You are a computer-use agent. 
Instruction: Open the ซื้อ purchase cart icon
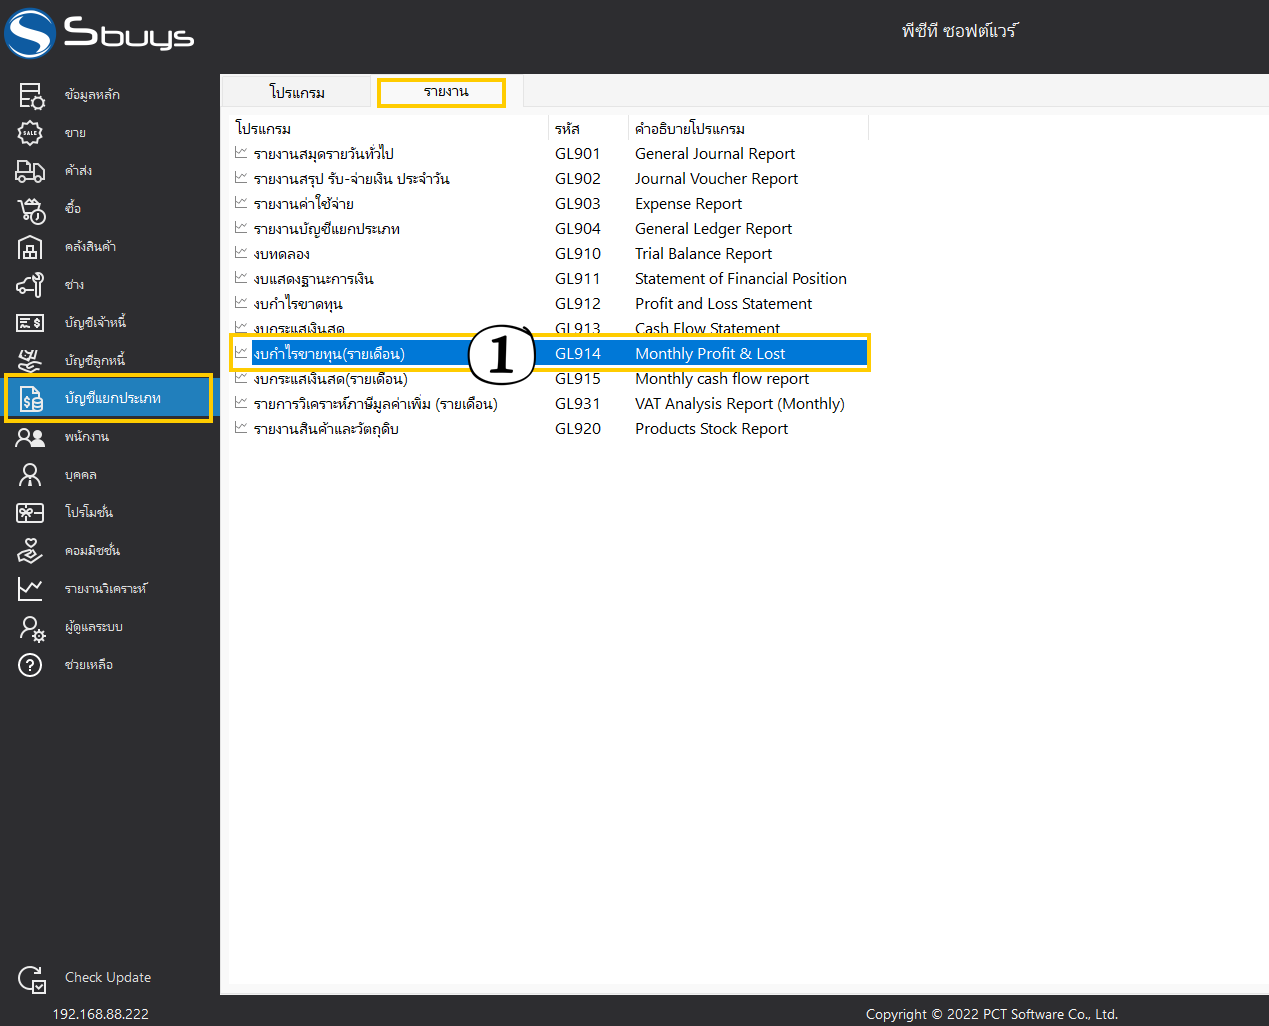pyautogui.click(x=31, y=209)
